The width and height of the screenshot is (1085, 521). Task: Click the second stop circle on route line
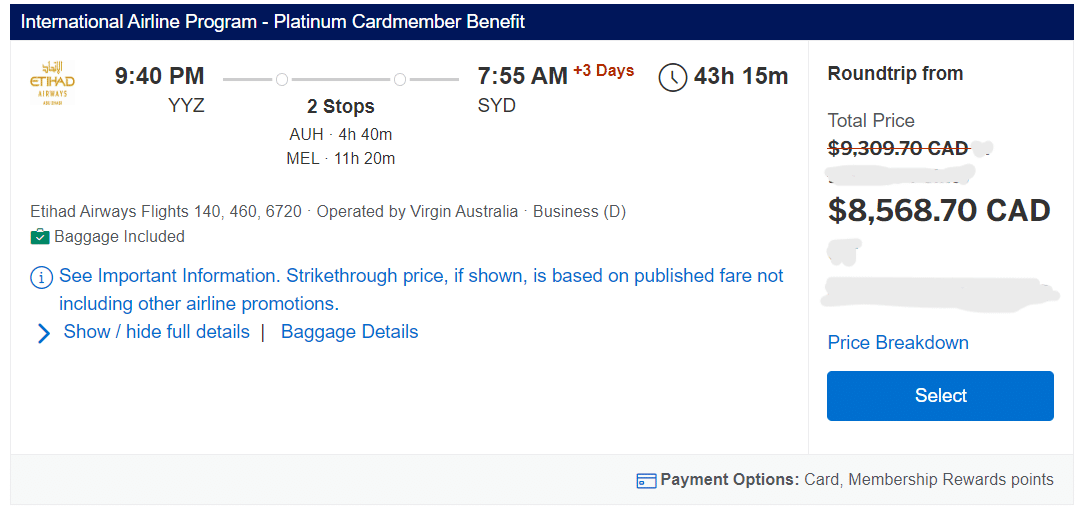400,79
